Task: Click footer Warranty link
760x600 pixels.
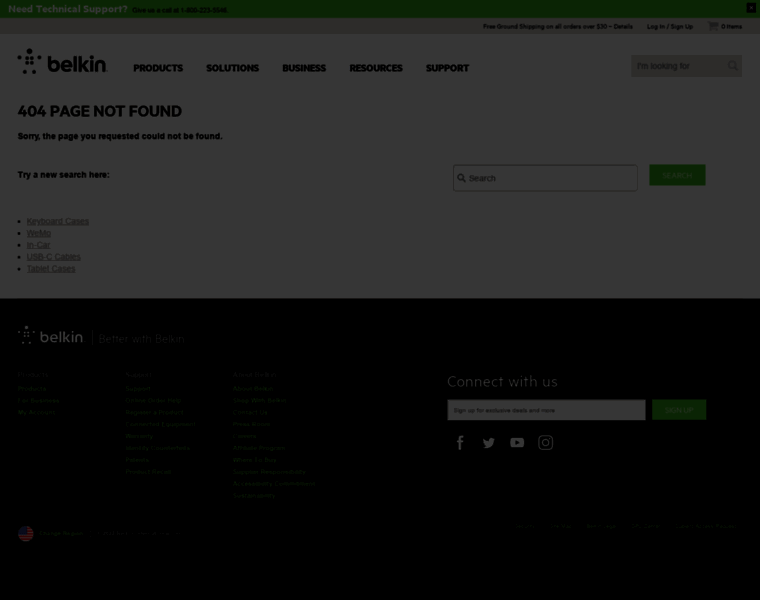Action: (x=139, y=436)
